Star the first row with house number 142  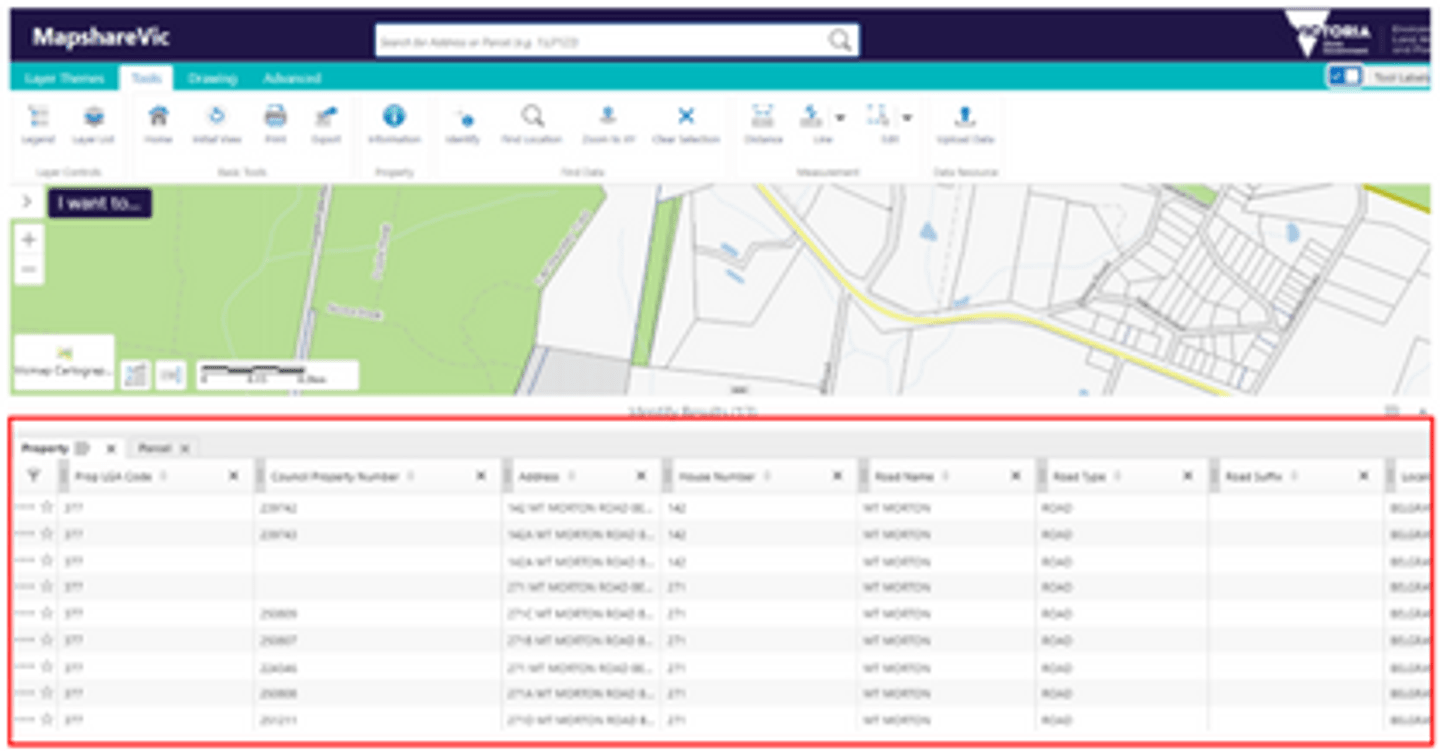[x=46, y=508]
